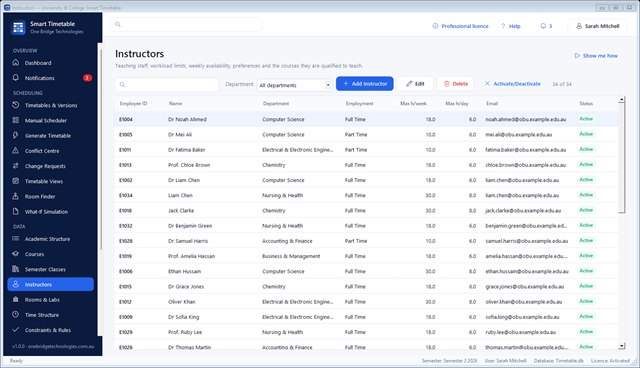The height and width of the screenshot is (368, 640).
Task: Open Constraints & Rules checkmark icon
Action: pos(16,330)
